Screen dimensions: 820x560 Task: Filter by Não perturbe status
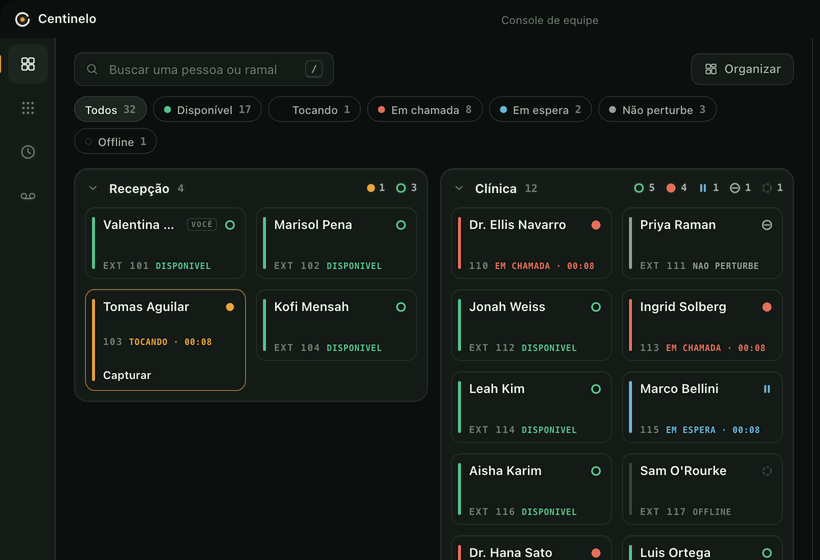click(x=657, y=109)
